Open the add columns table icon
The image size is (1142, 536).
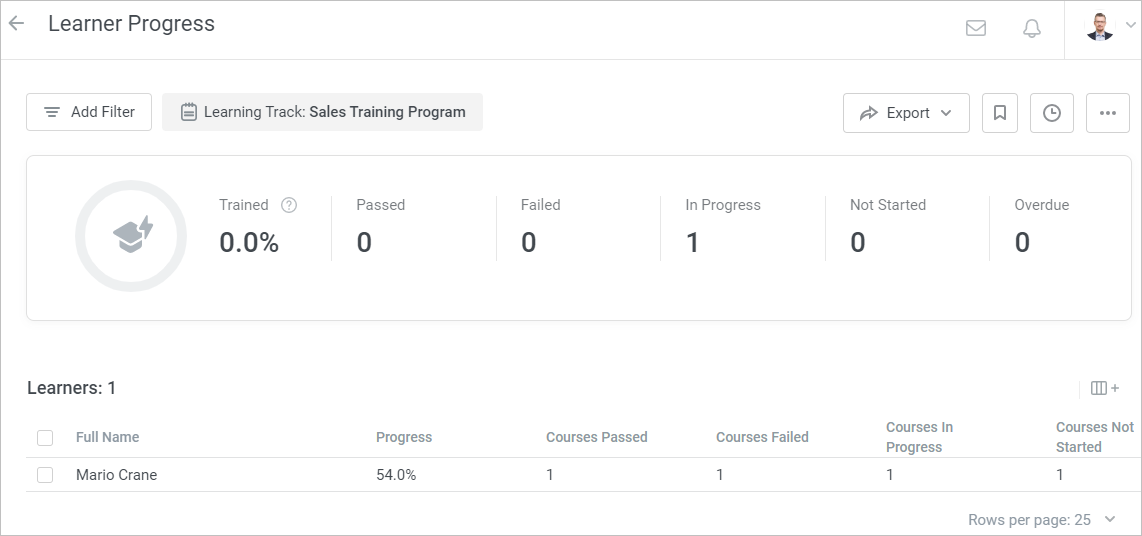1104,388
